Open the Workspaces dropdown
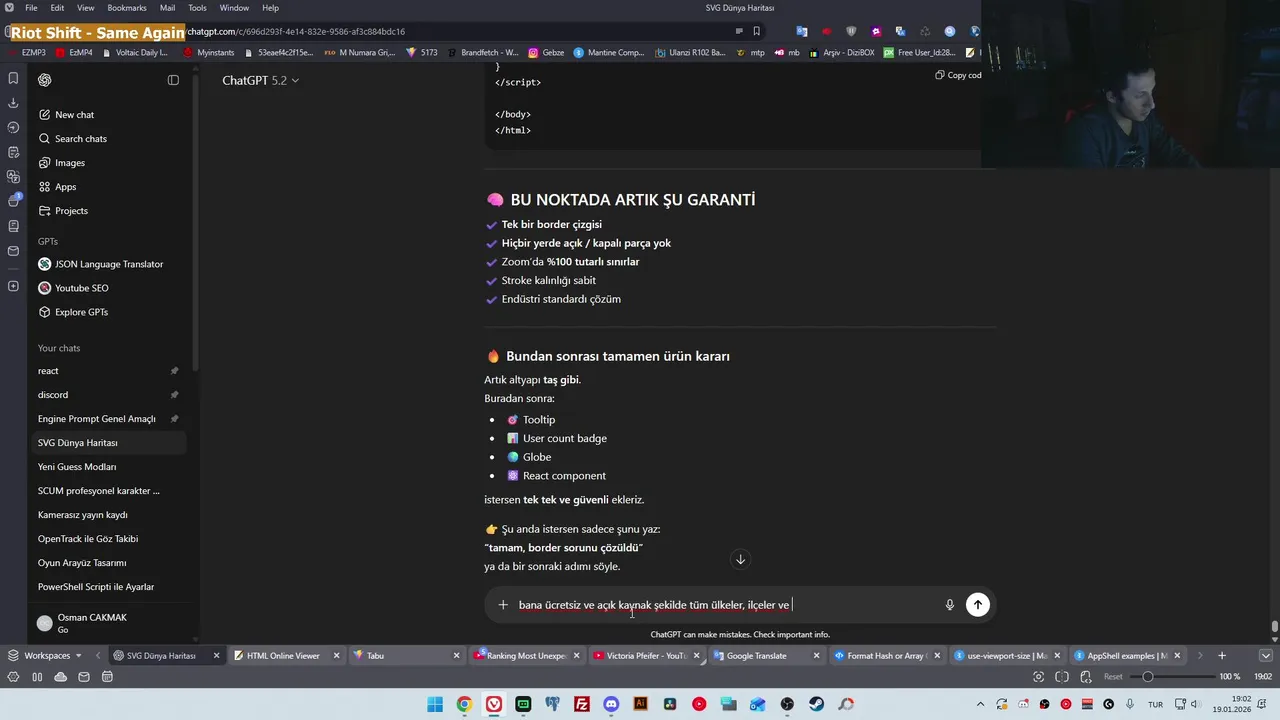Screen dimensions: 1280x720 tap(47, 656)
